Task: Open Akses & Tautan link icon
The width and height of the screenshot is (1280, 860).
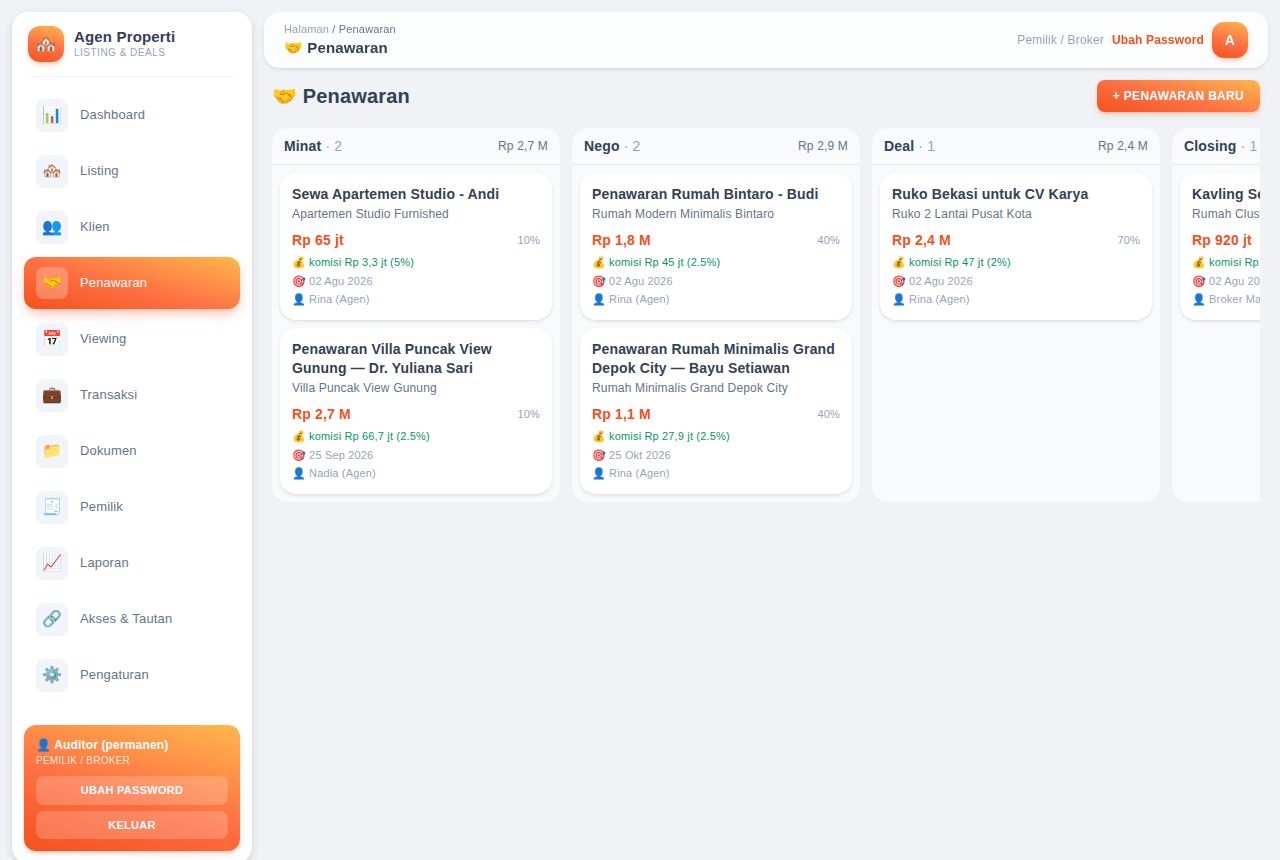Action: coord(52,619)
